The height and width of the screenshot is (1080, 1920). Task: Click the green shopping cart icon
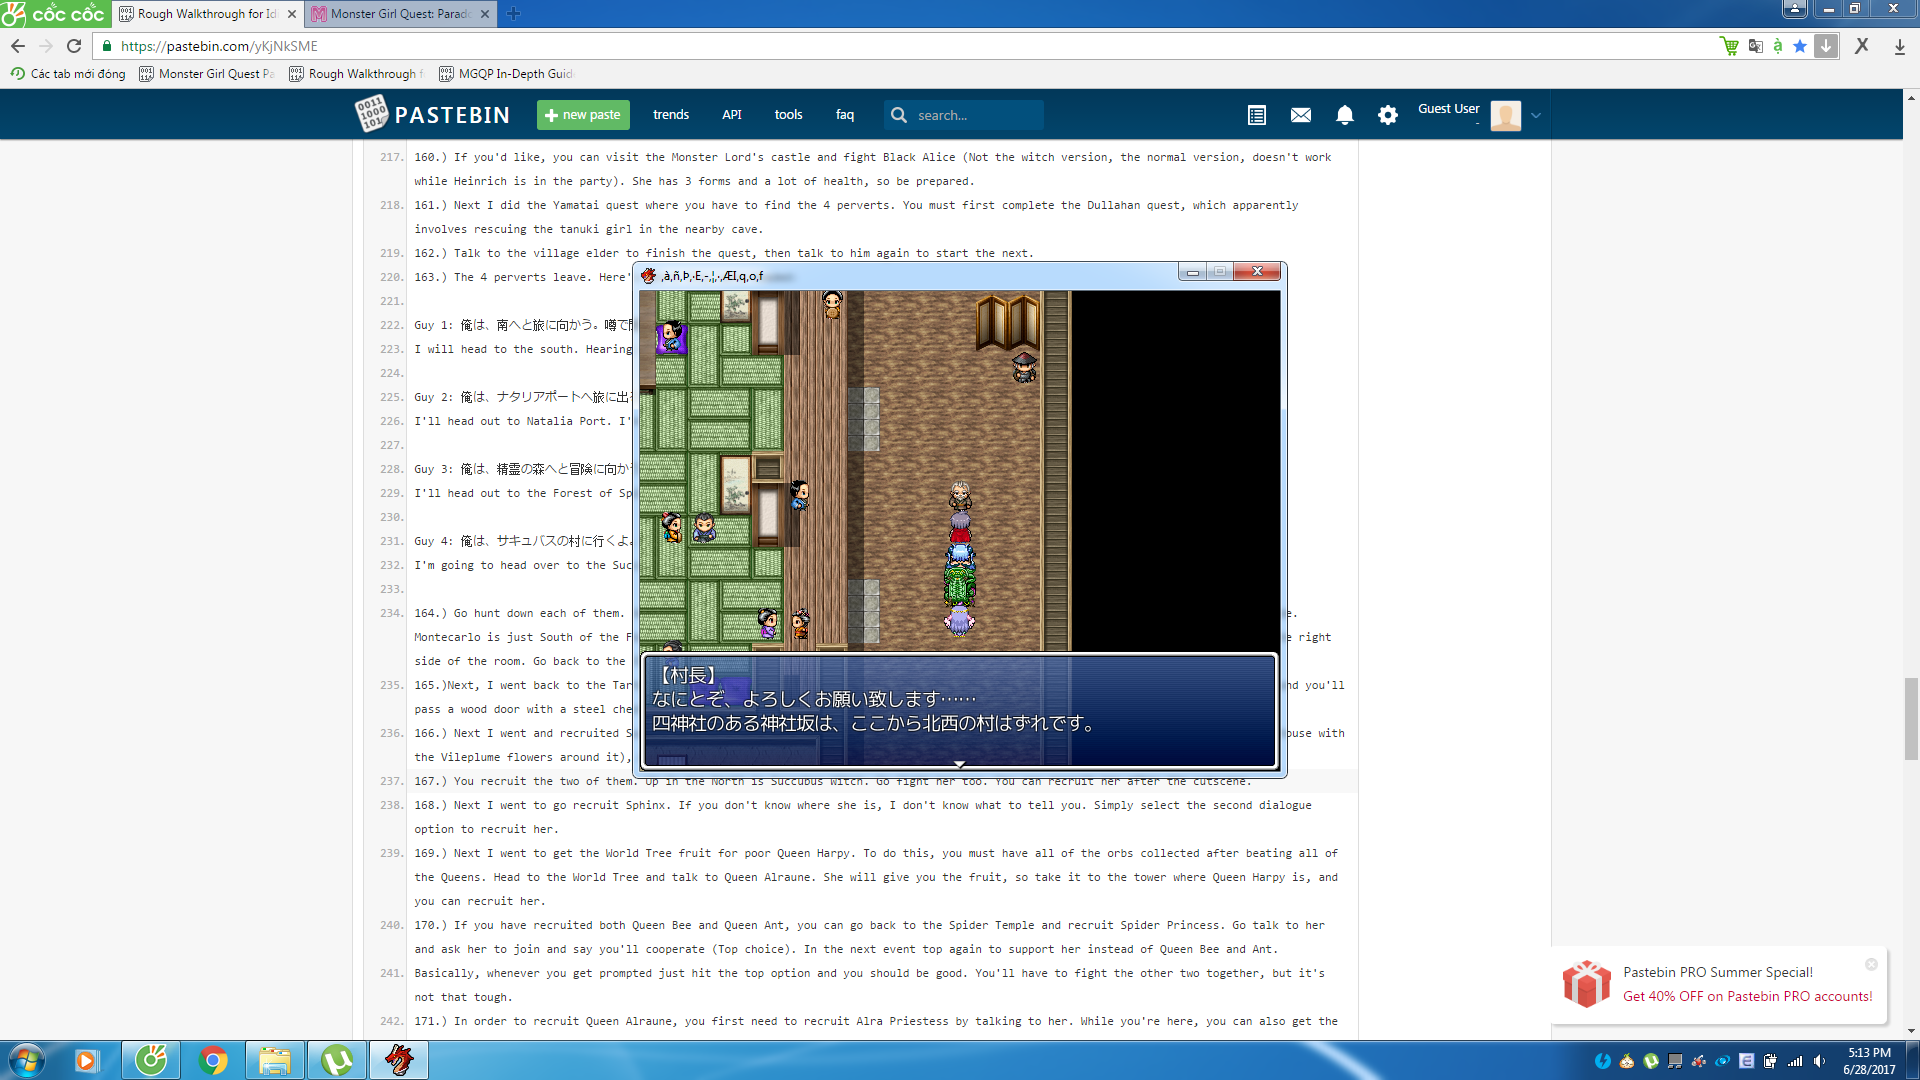(1729, 46)
